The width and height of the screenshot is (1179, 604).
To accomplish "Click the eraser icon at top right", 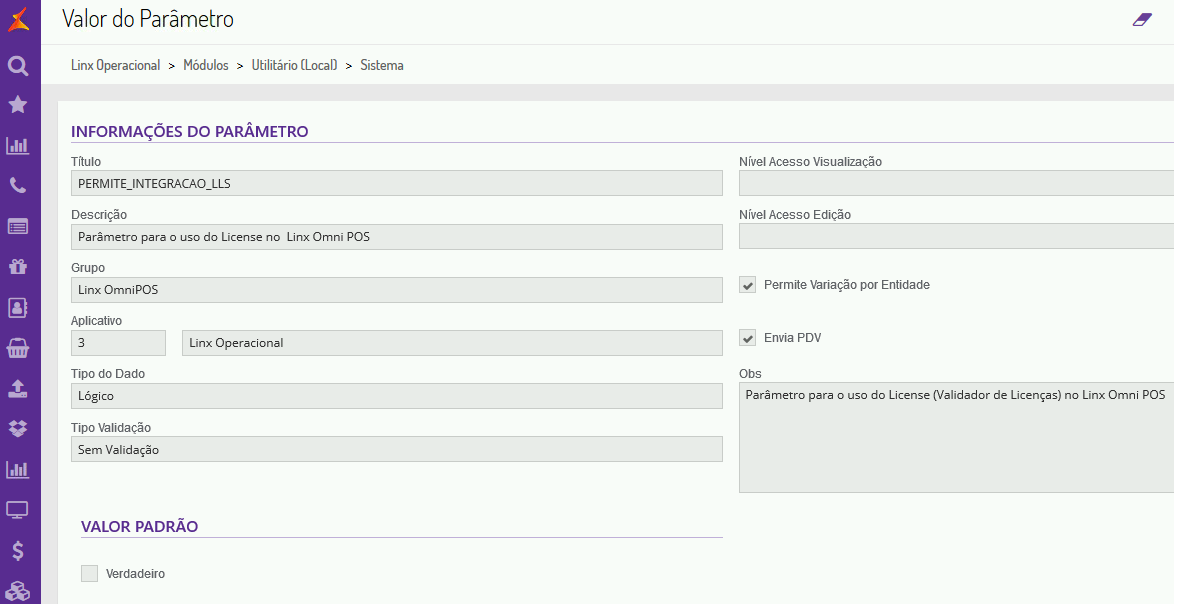I will [1142, 19].
